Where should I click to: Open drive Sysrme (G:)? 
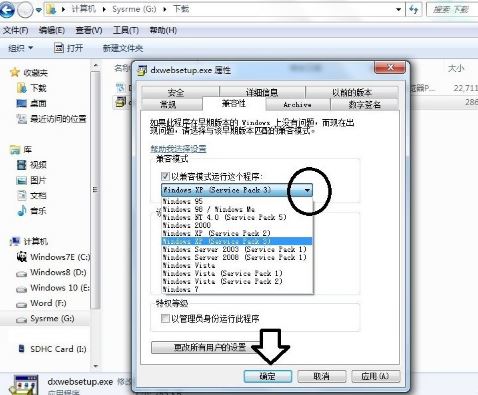click(45, 319)
